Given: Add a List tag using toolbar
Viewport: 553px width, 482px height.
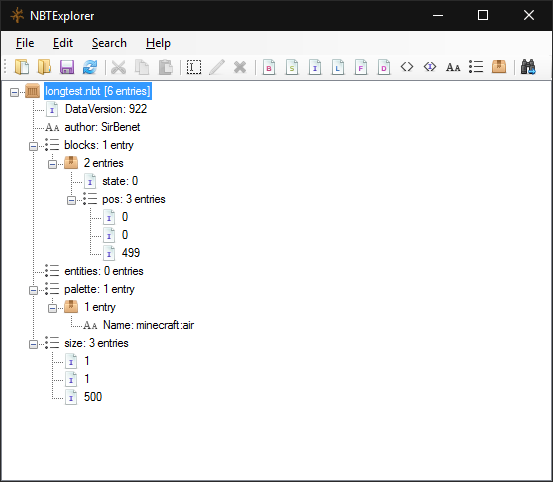Looking at the screenshot, I should [x=476, y=67].
